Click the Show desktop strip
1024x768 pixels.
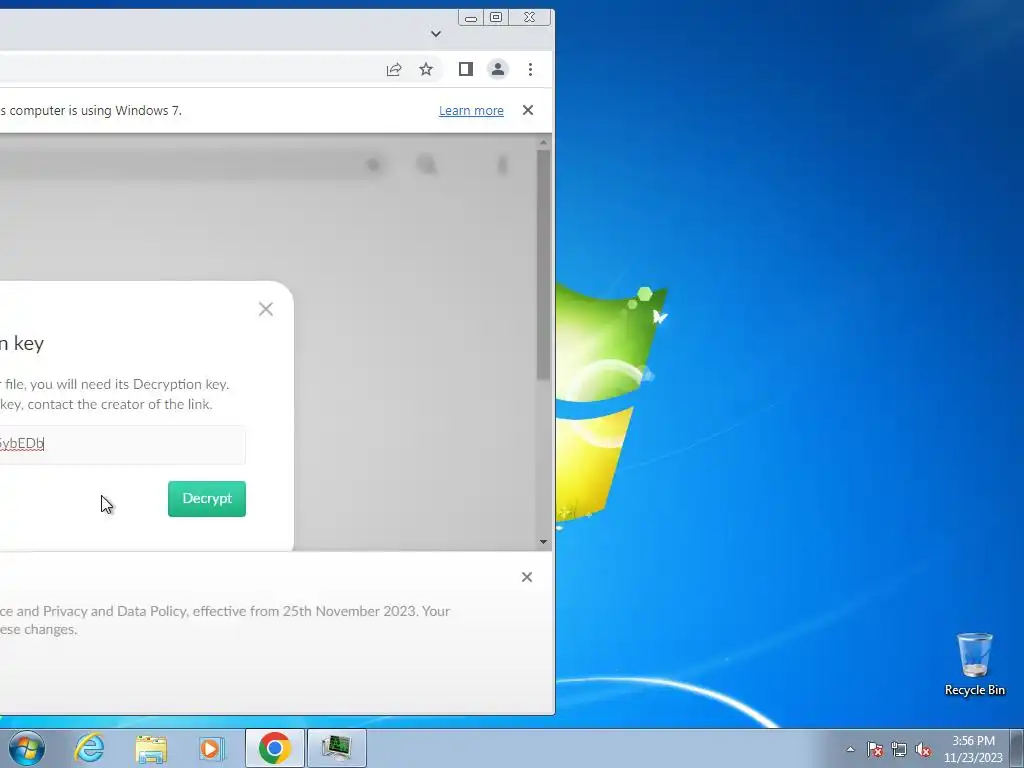click(x=1017, y=748)
